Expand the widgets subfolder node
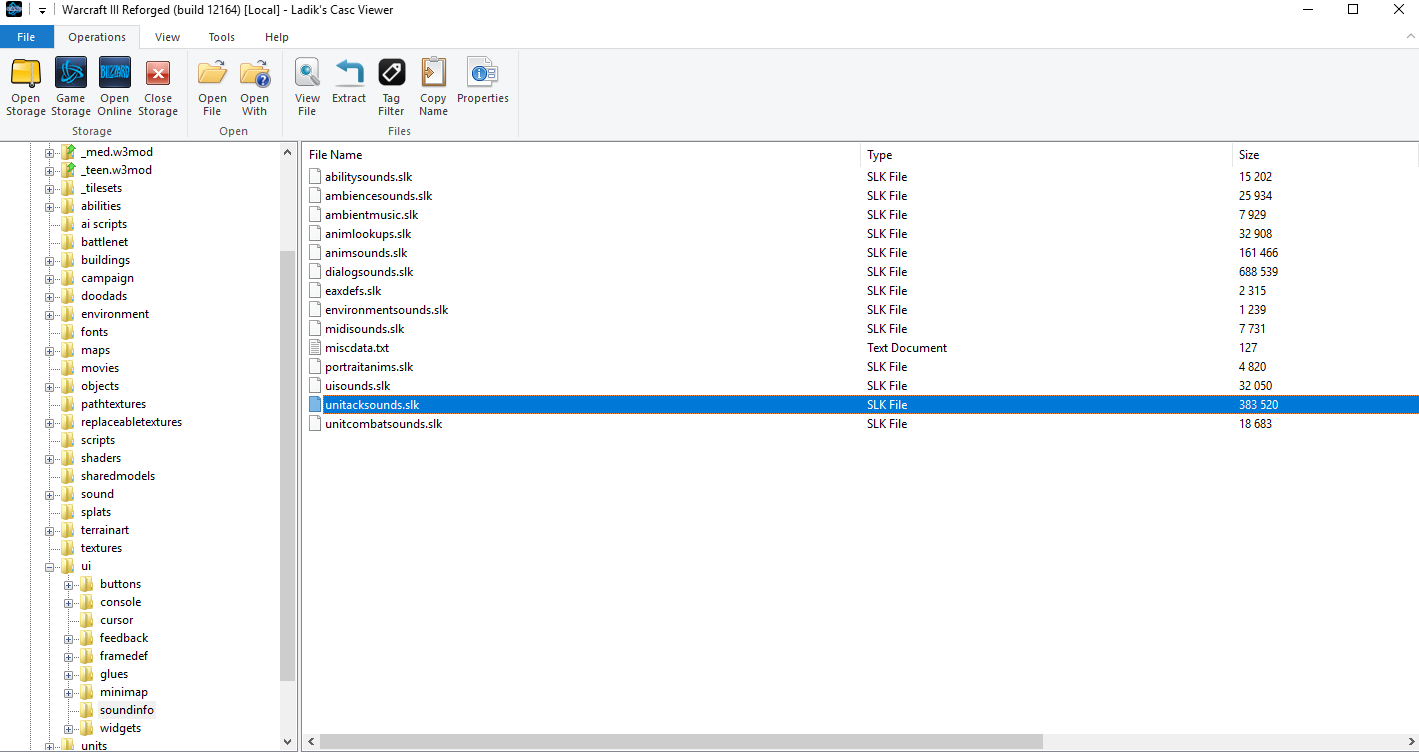1419x752 pixels. pyautogui.click(x=68, y=728)
